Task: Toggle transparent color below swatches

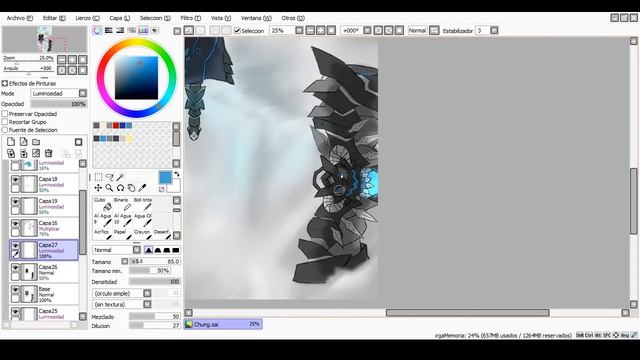Action: [162, 189]
